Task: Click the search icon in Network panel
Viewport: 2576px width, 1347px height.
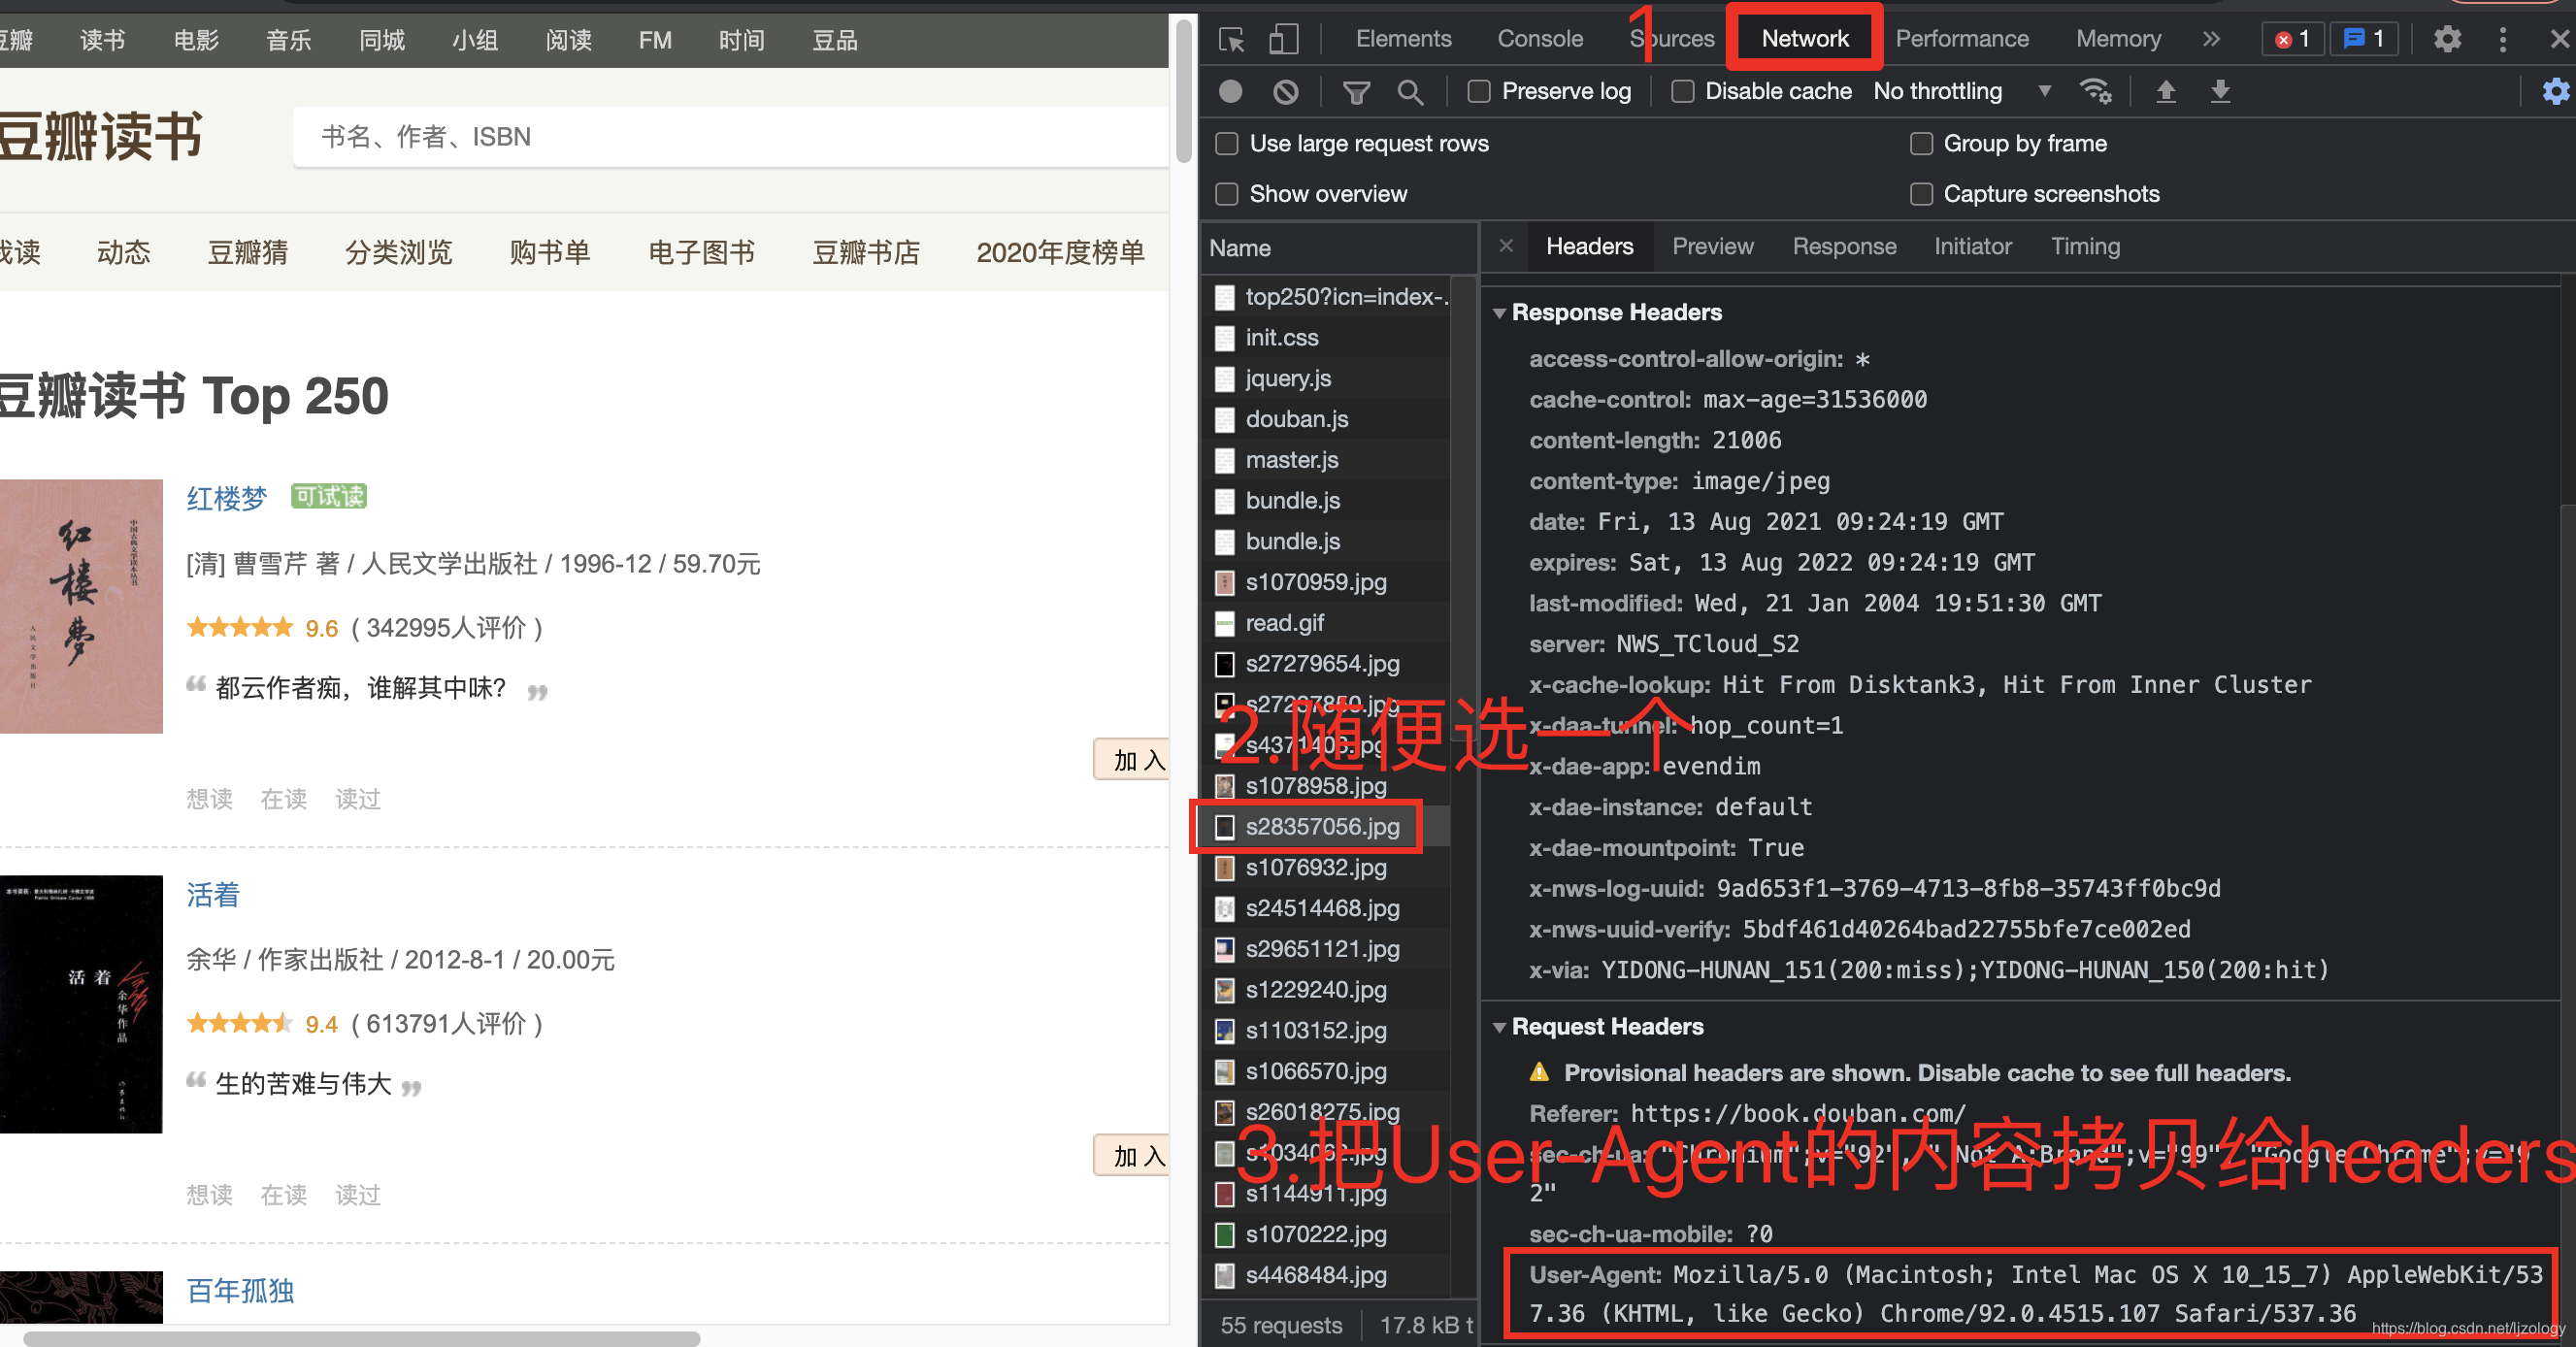Action: click(1410, 92)
